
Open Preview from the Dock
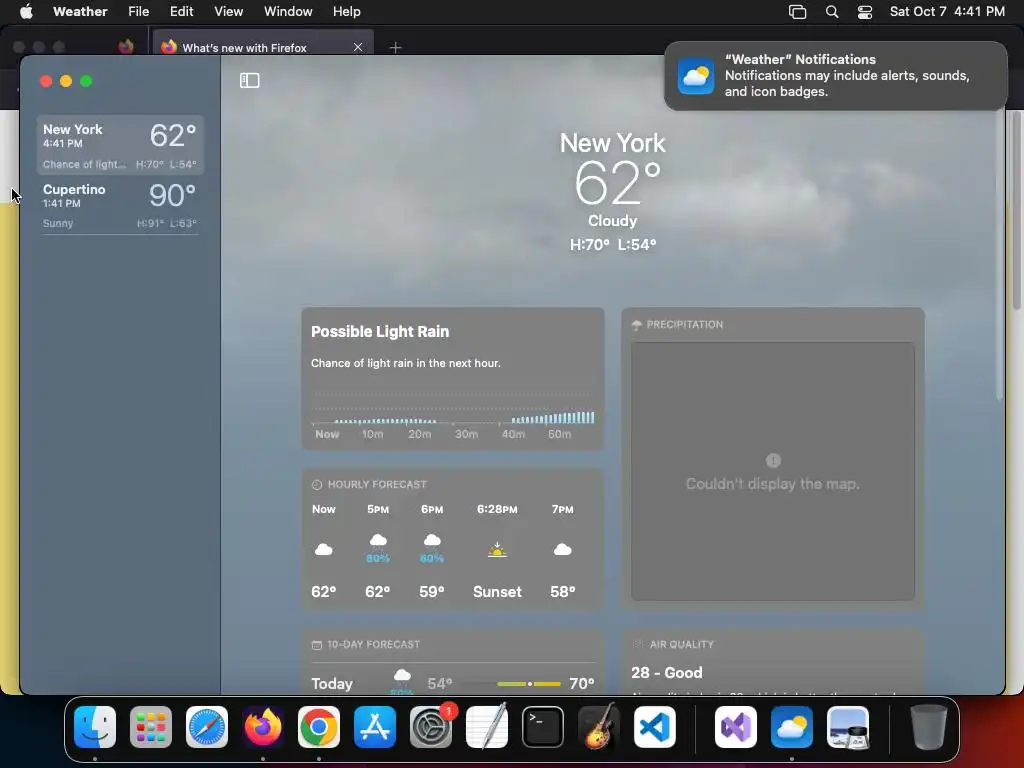848,727
